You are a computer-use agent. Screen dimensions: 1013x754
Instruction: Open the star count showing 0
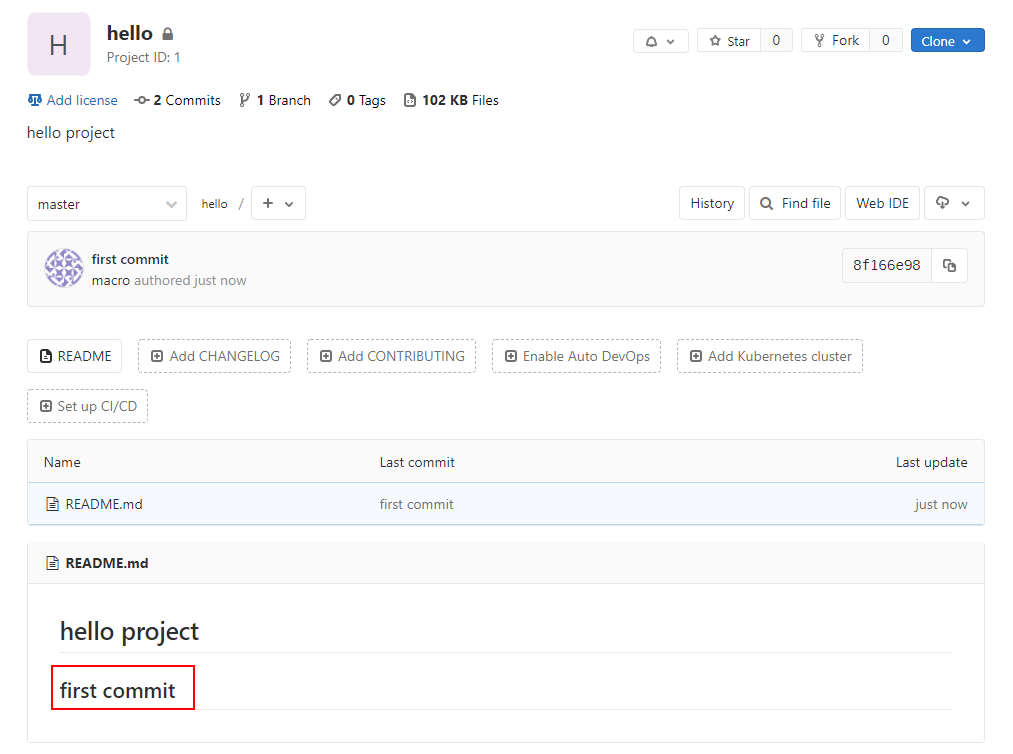pyautogui.click(x=776, y=41)
